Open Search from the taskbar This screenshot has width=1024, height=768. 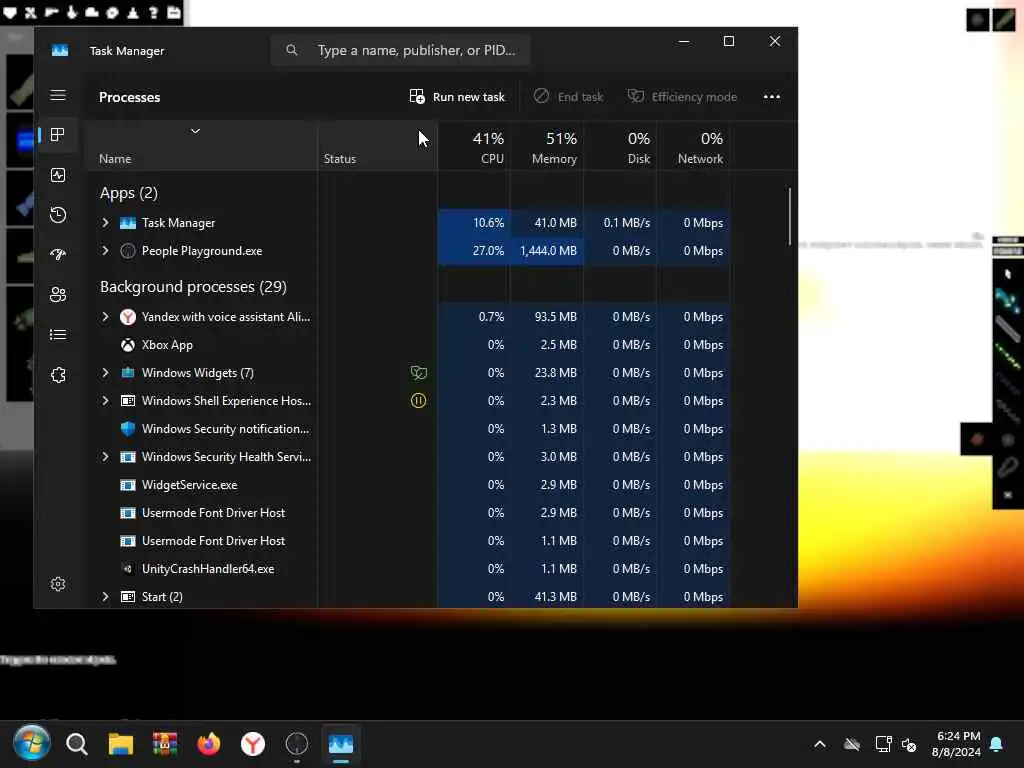point(76,744)
